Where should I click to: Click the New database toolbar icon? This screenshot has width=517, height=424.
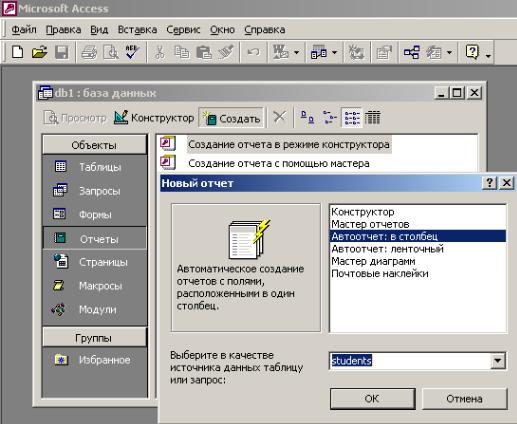[17, 52]
